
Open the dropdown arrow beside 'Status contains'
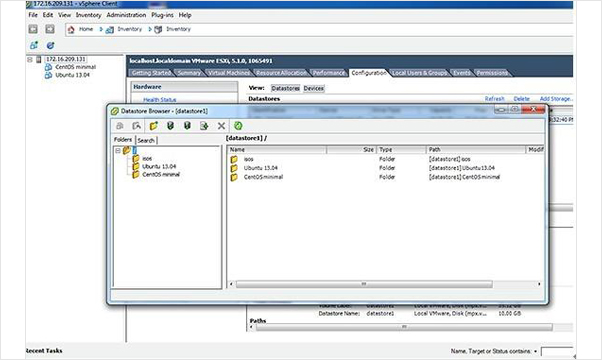click(x=535, y=351)
